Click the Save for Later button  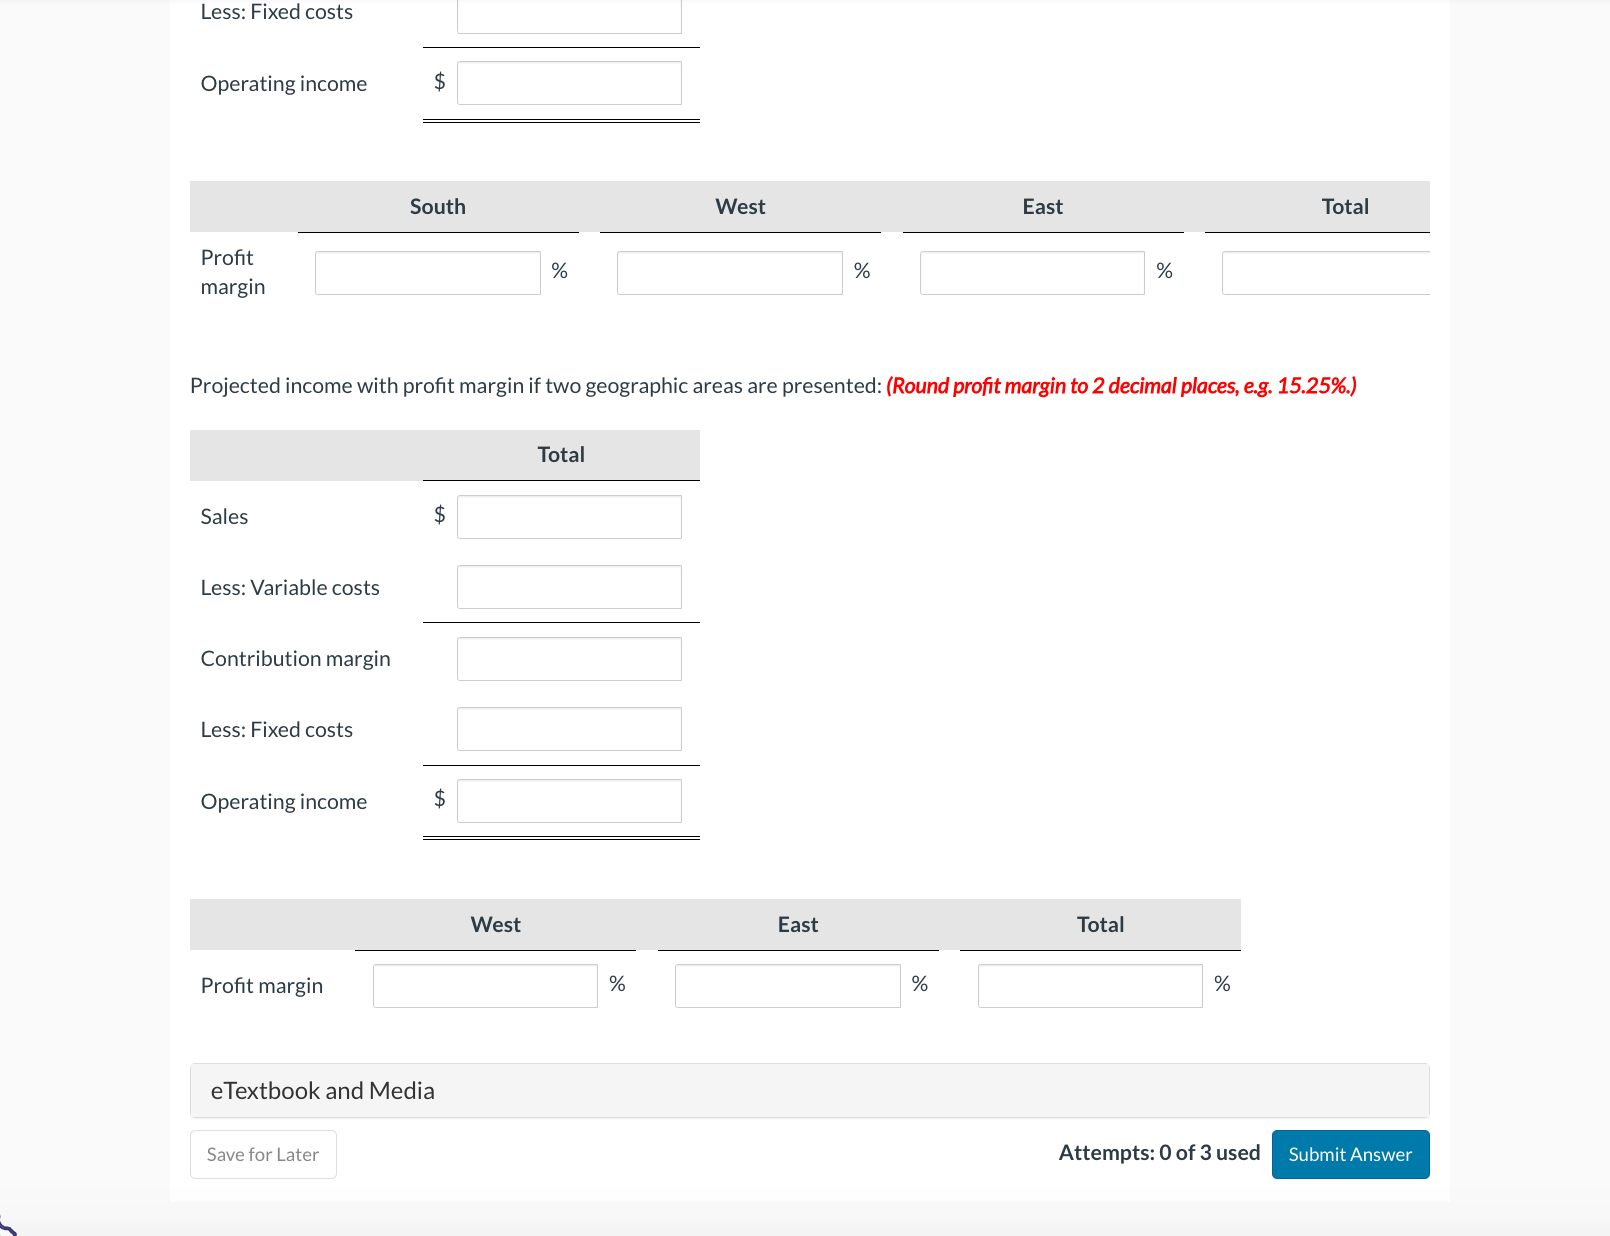(263, 1154)
